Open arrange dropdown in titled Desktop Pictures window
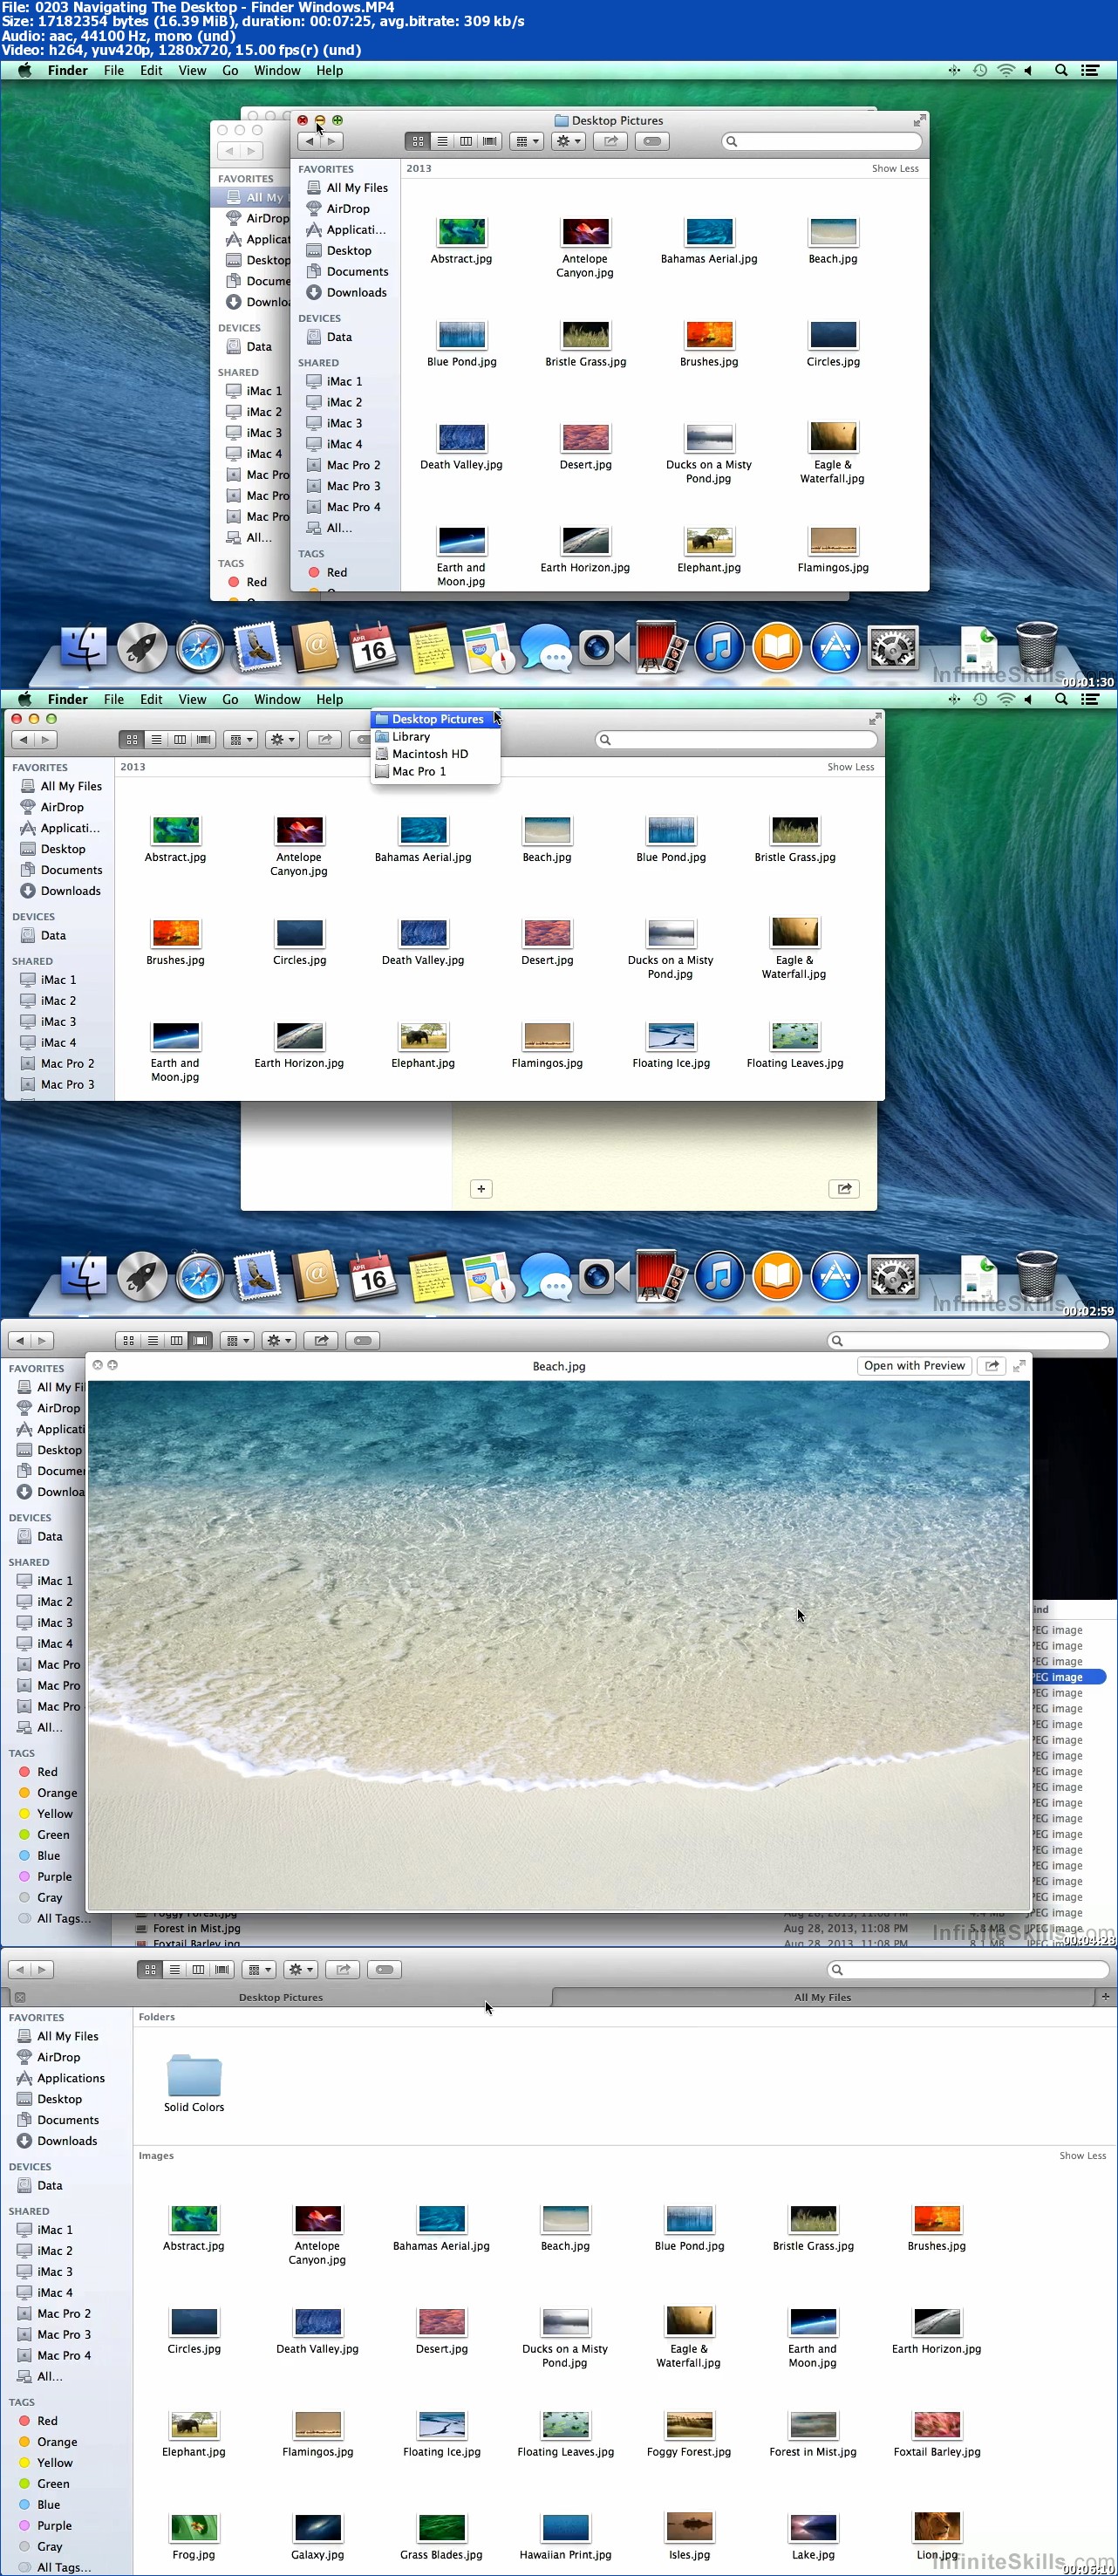The image size is (1118, 2576). [x=526, y=141]
